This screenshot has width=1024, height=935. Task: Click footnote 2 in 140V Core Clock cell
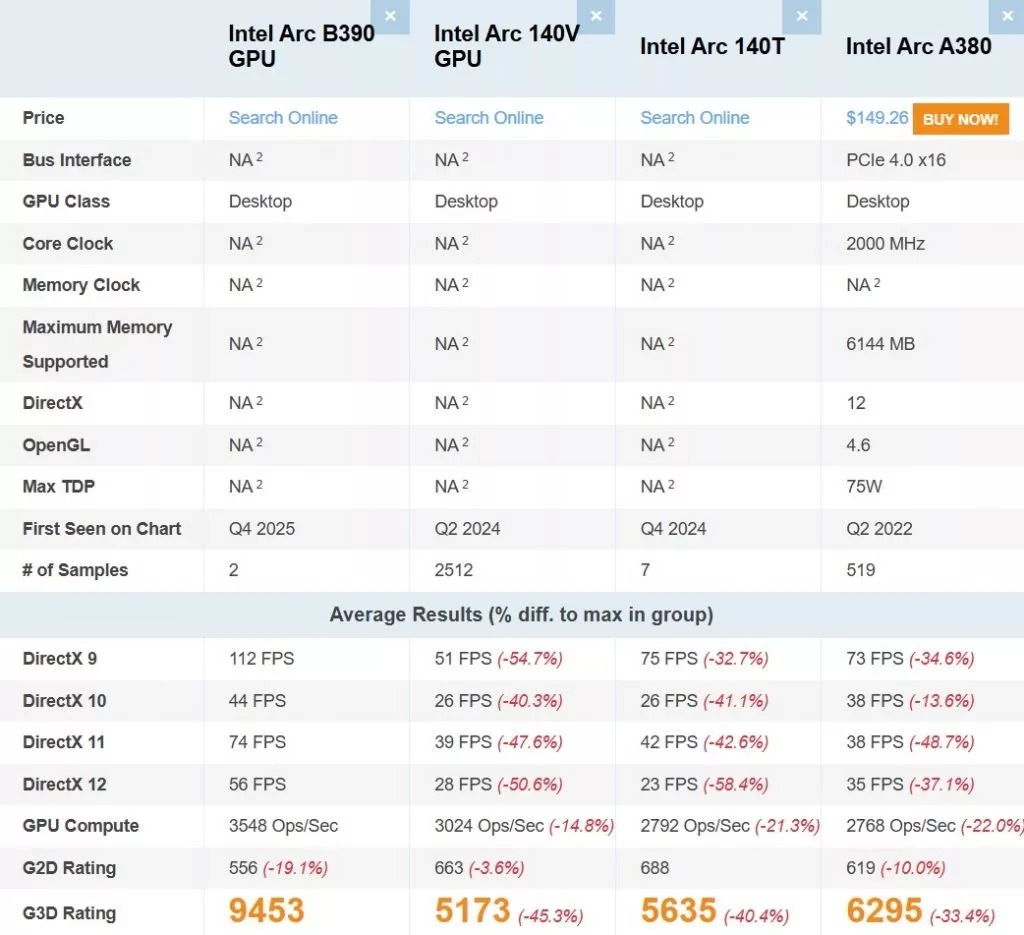point(466,241)
